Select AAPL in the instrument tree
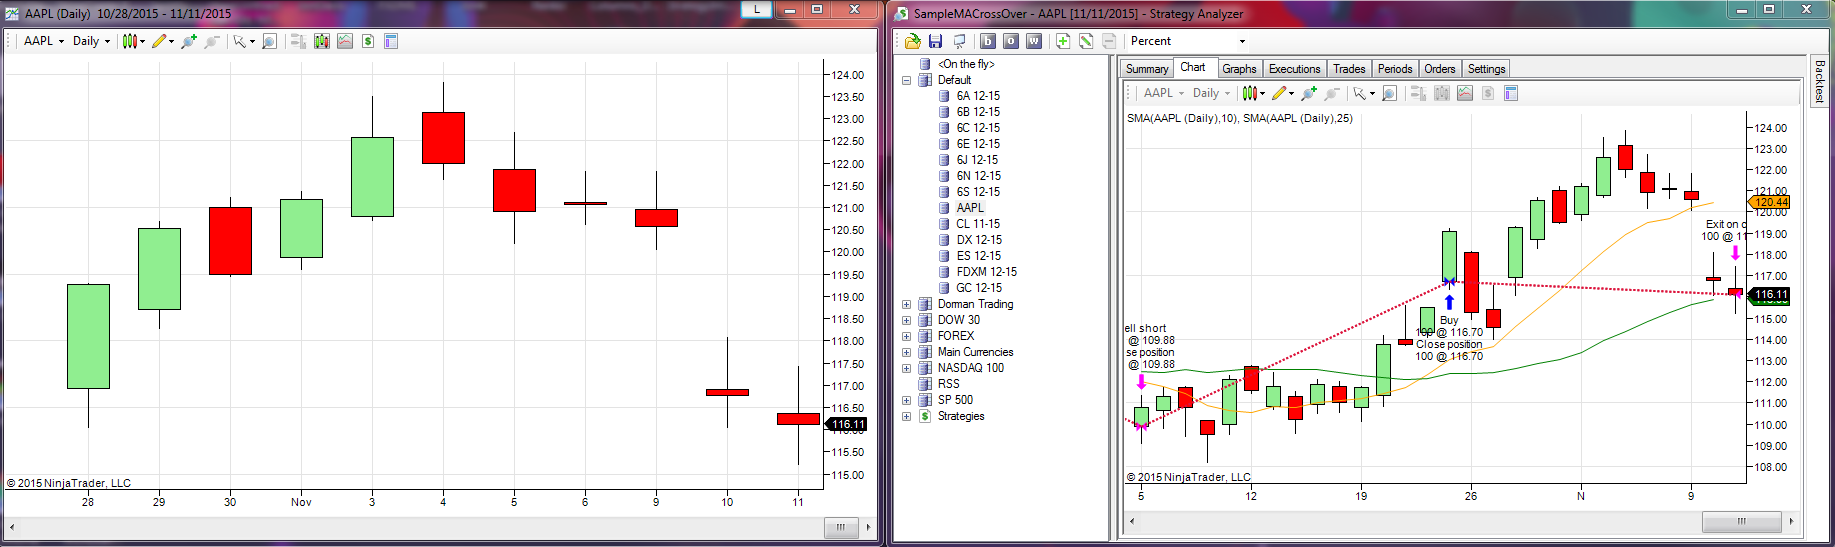The width and height of the screenshot is (1835, 547). (970, 208)
